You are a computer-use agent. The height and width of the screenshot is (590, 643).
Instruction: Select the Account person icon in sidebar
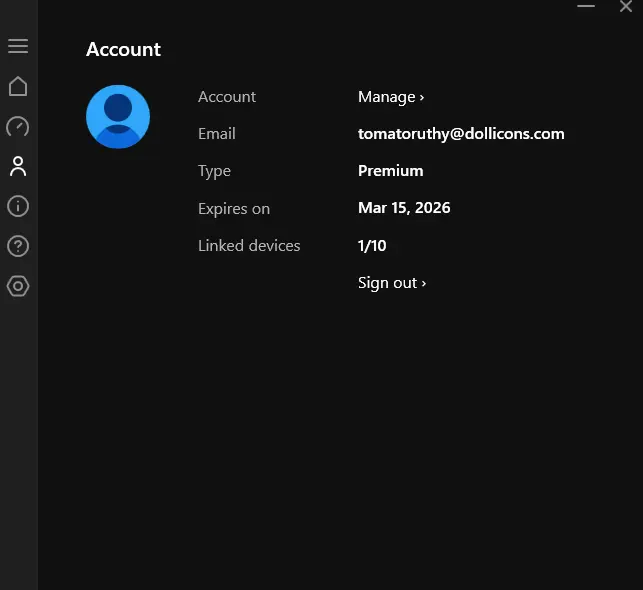(x=18, y=166)
